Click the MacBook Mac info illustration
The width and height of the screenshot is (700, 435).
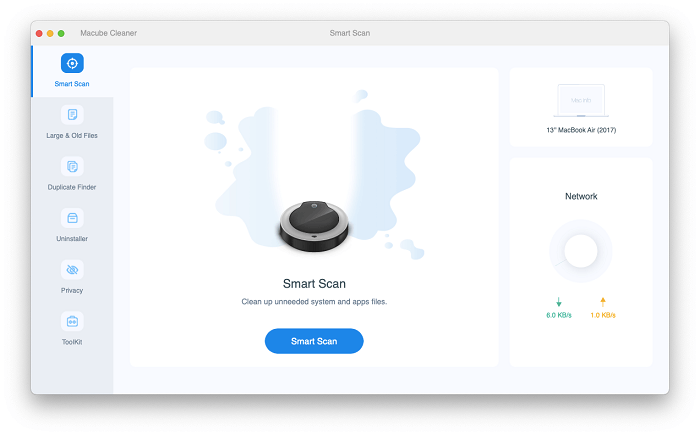(581, 100)
